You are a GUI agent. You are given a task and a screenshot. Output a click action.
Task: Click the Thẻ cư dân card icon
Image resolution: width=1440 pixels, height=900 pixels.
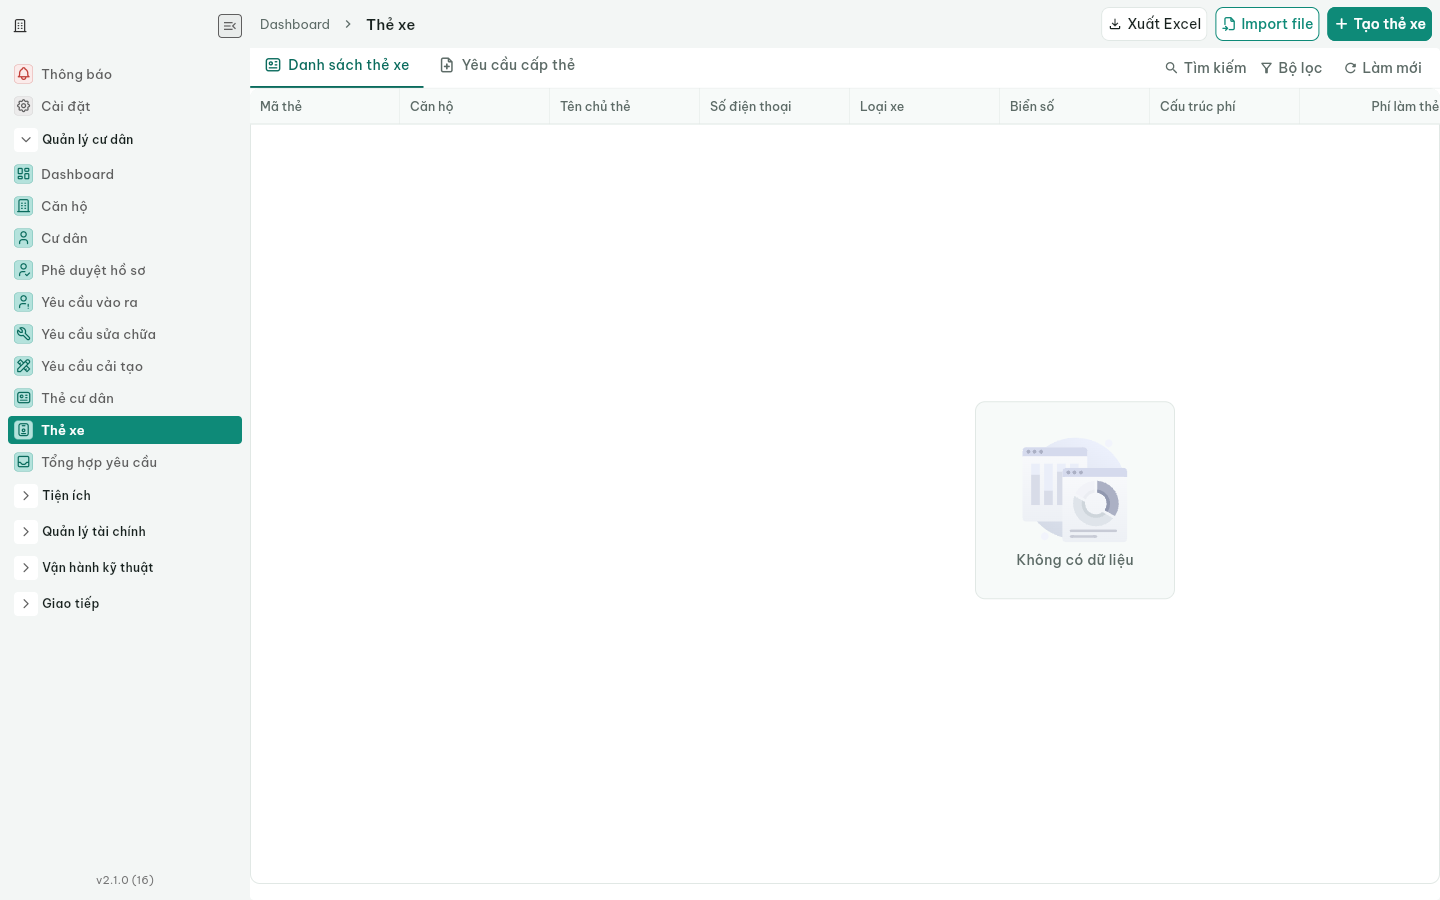(24, 398)
